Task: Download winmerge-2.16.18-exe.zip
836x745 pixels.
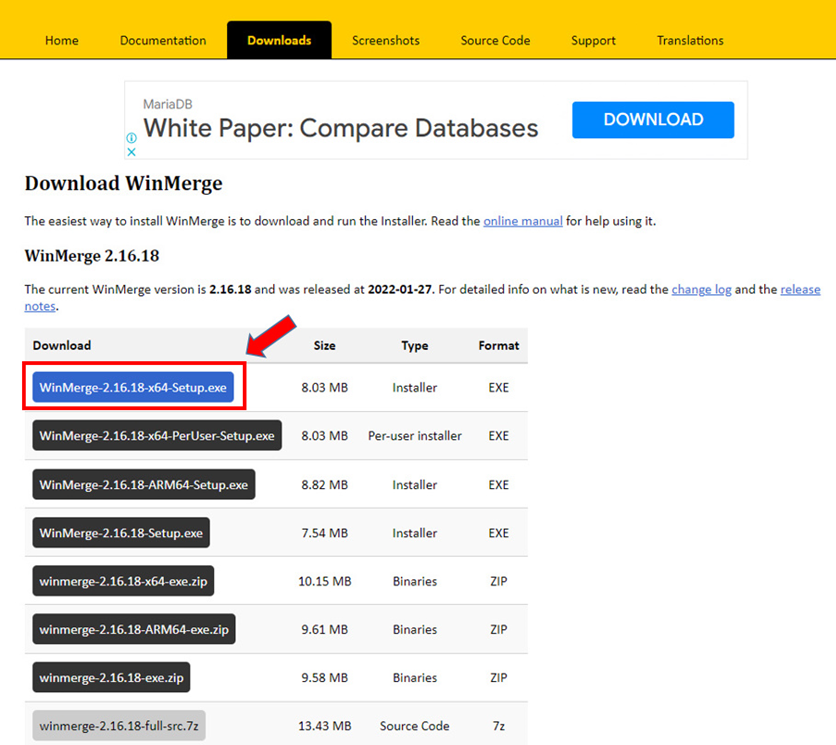Action: tap(111, 677)
